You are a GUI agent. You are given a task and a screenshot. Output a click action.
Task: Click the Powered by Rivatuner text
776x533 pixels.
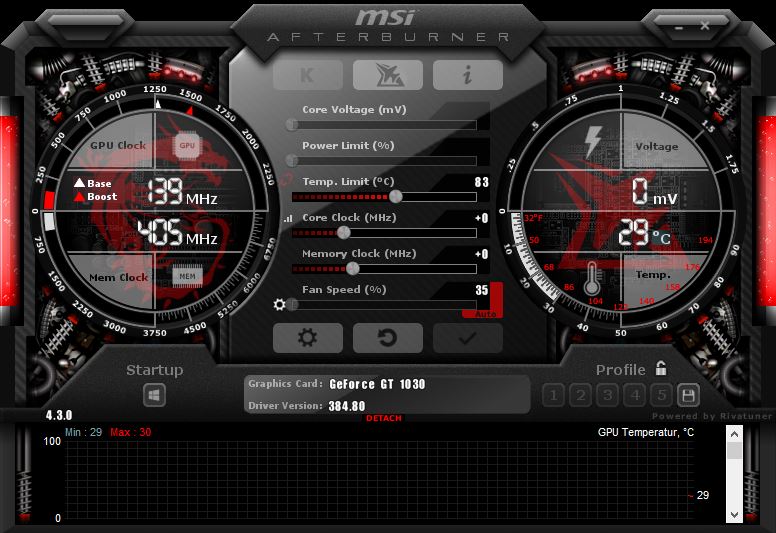(712, 416)
